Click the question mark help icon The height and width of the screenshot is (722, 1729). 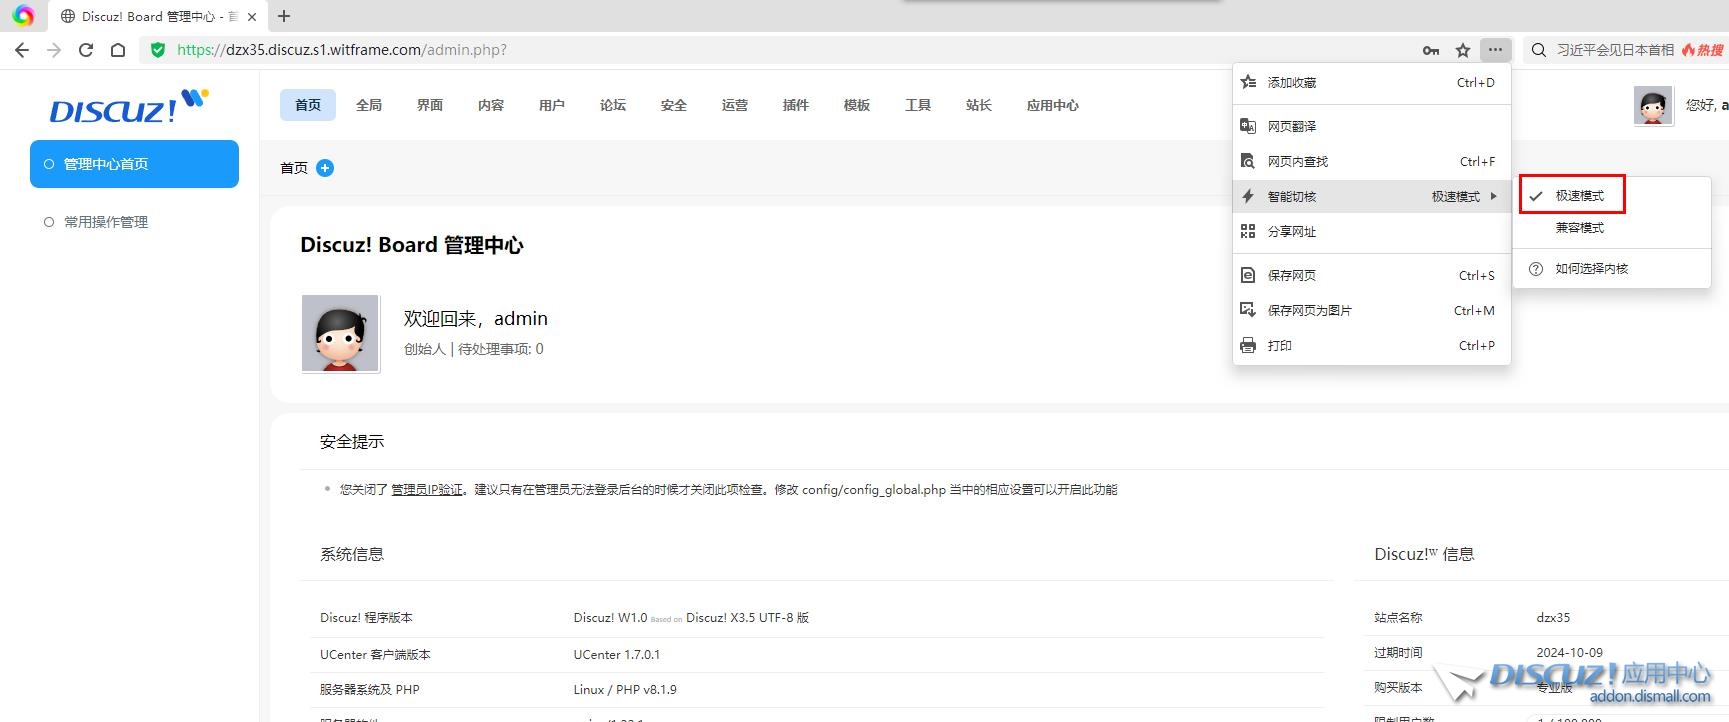pyautogui.click(x=1536, y=268)
